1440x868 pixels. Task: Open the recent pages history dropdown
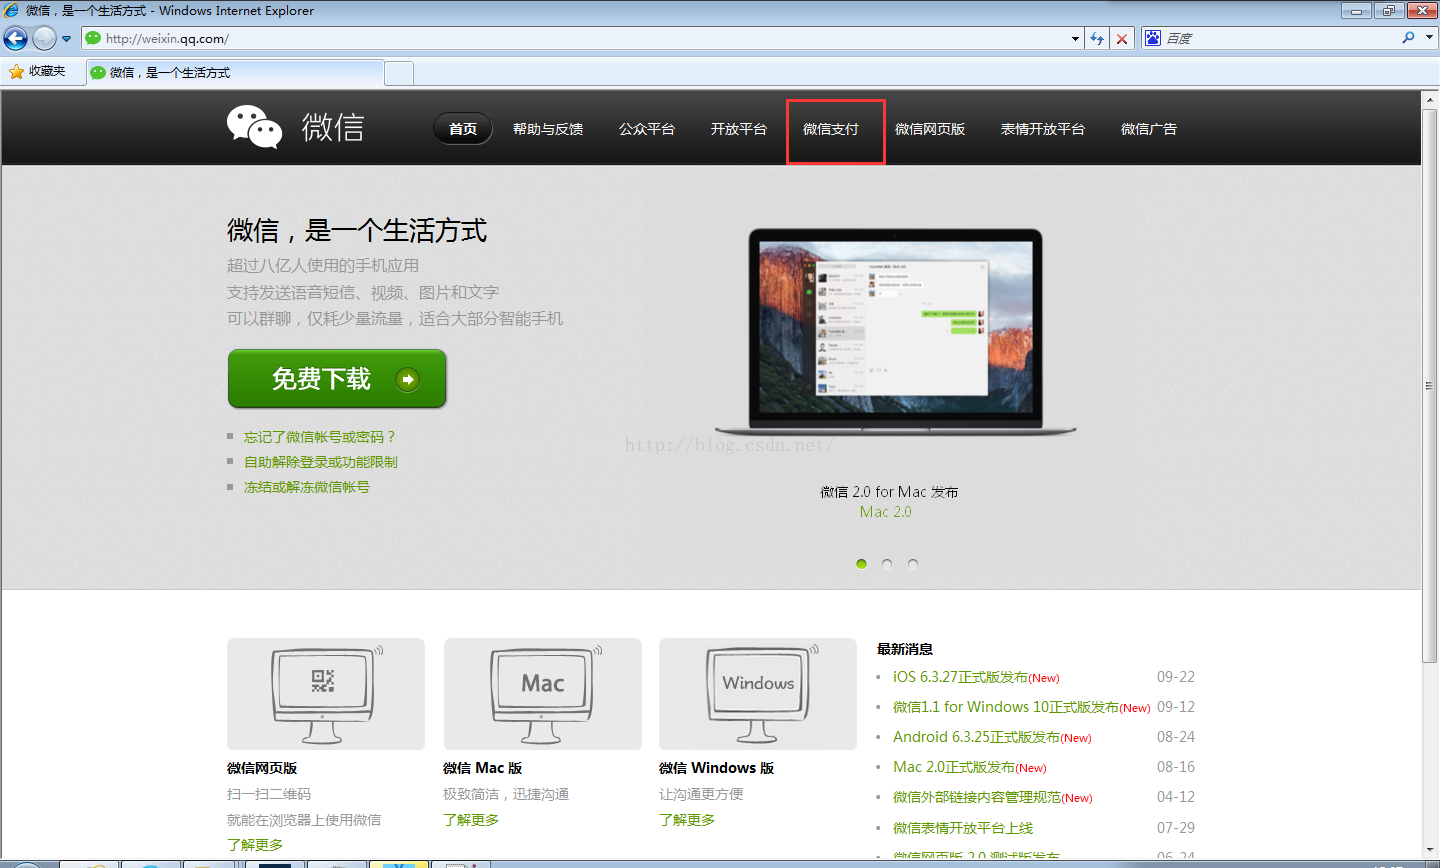pos(67,39)
